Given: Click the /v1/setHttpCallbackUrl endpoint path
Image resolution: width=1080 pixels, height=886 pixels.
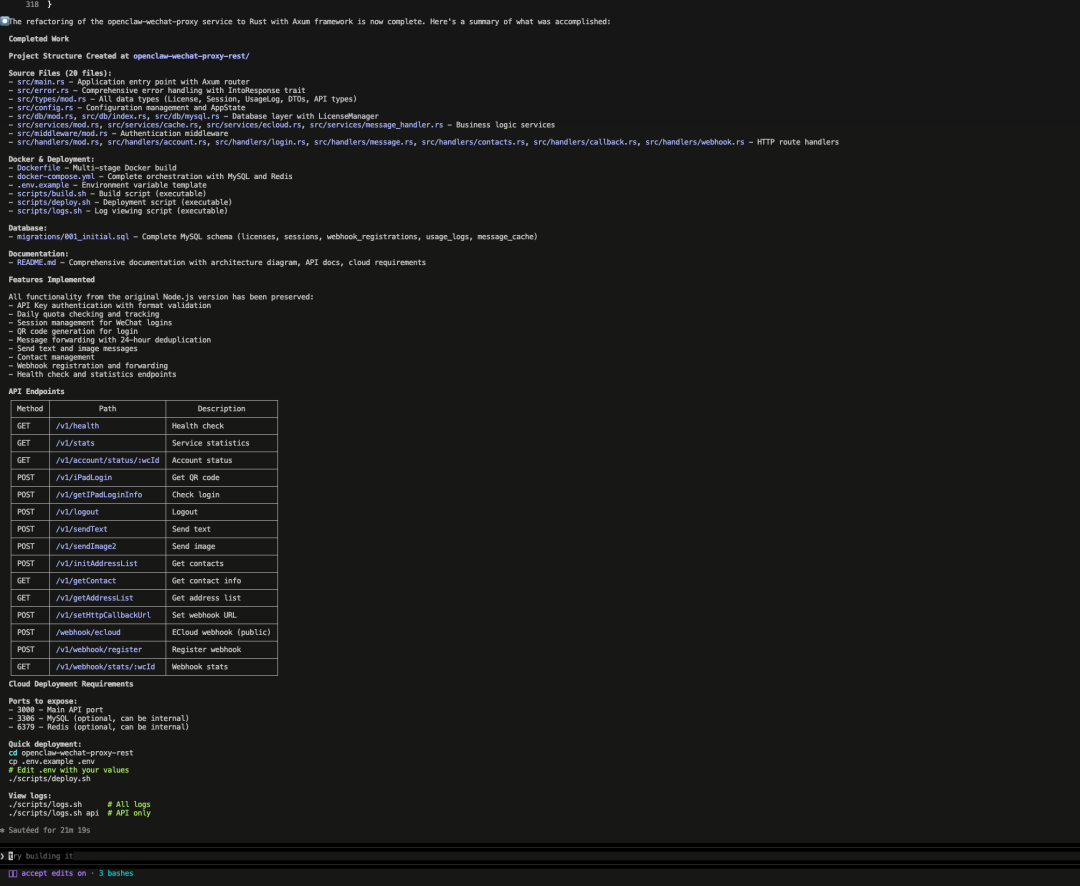Looking at the screenshot, I should pos(103,615).
